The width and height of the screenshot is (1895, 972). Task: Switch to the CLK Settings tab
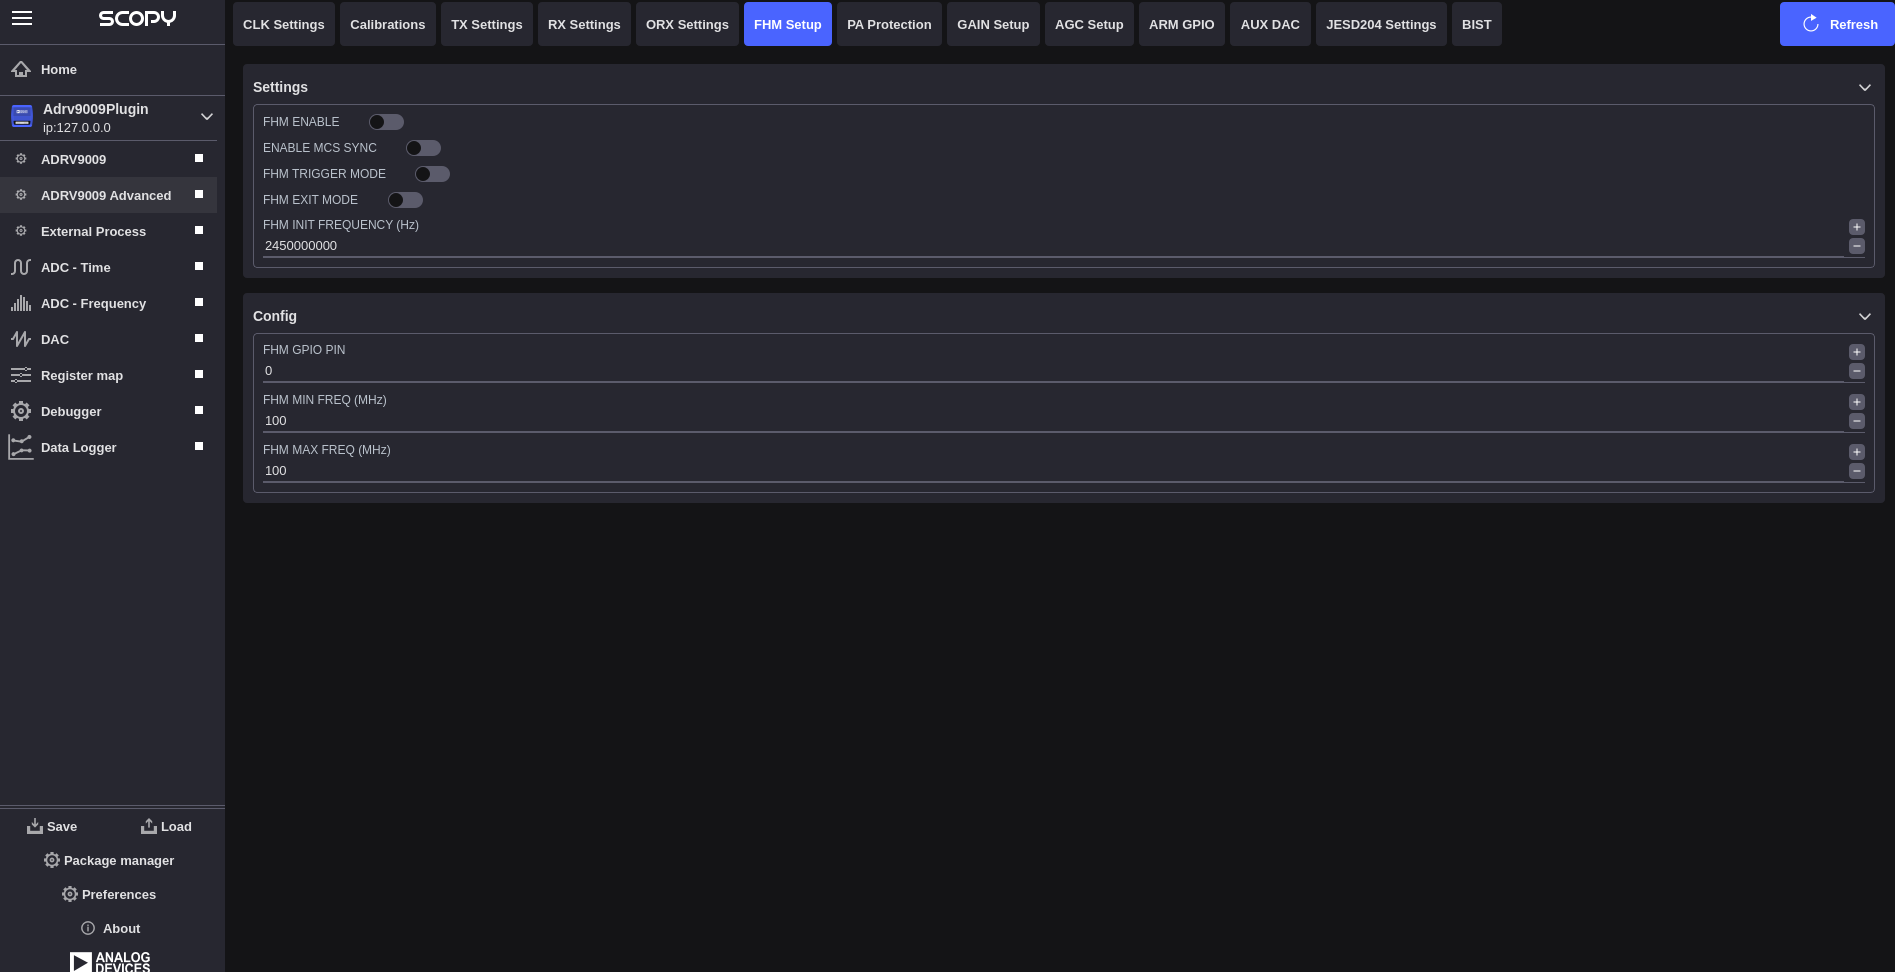coord(284,24)
